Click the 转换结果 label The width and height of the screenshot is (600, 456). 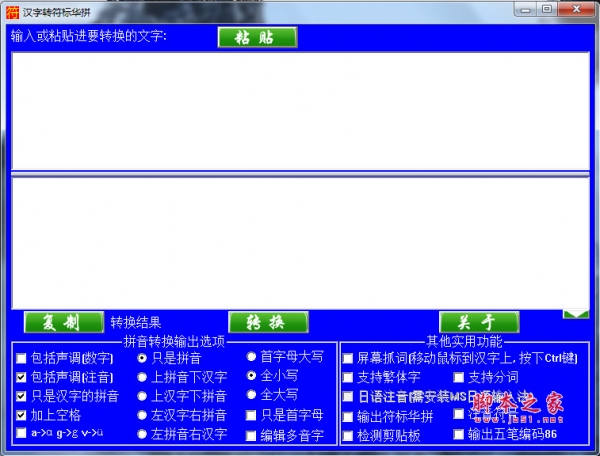point(135,322)
